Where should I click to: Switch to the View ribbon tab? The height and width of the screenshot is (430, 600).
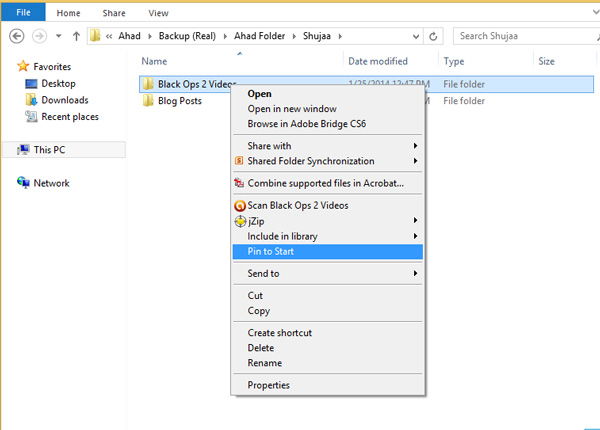pos(158,13)
